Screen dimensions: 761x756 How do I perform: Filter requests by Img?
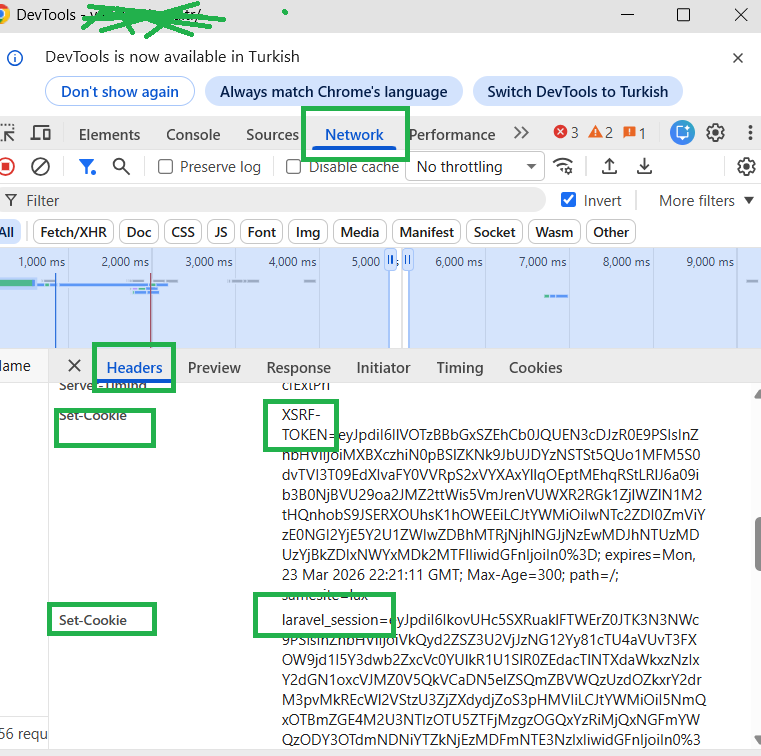[308, 232]
